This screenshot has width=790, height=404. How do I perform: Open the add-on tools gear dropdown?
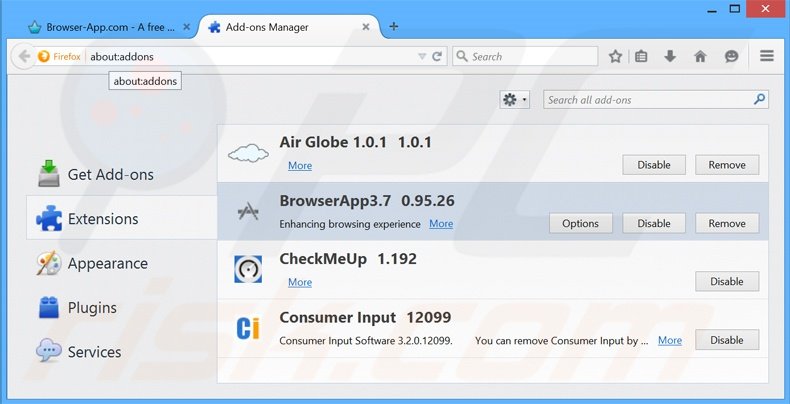pyautogui.click(x=514, y=100)
